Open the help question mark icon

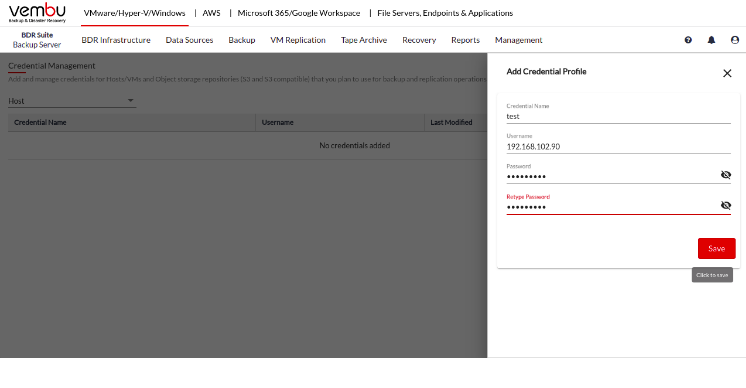point(688,40)
